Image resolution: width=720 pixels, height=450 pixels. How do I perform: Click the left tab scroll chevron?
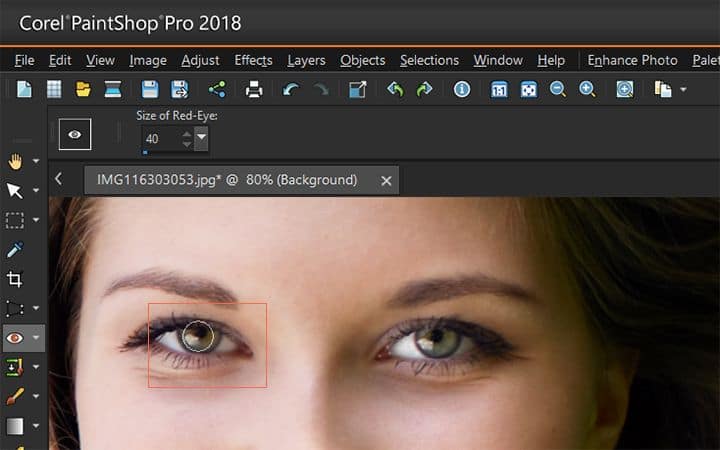pyautogui.click(x=58, y=179)
